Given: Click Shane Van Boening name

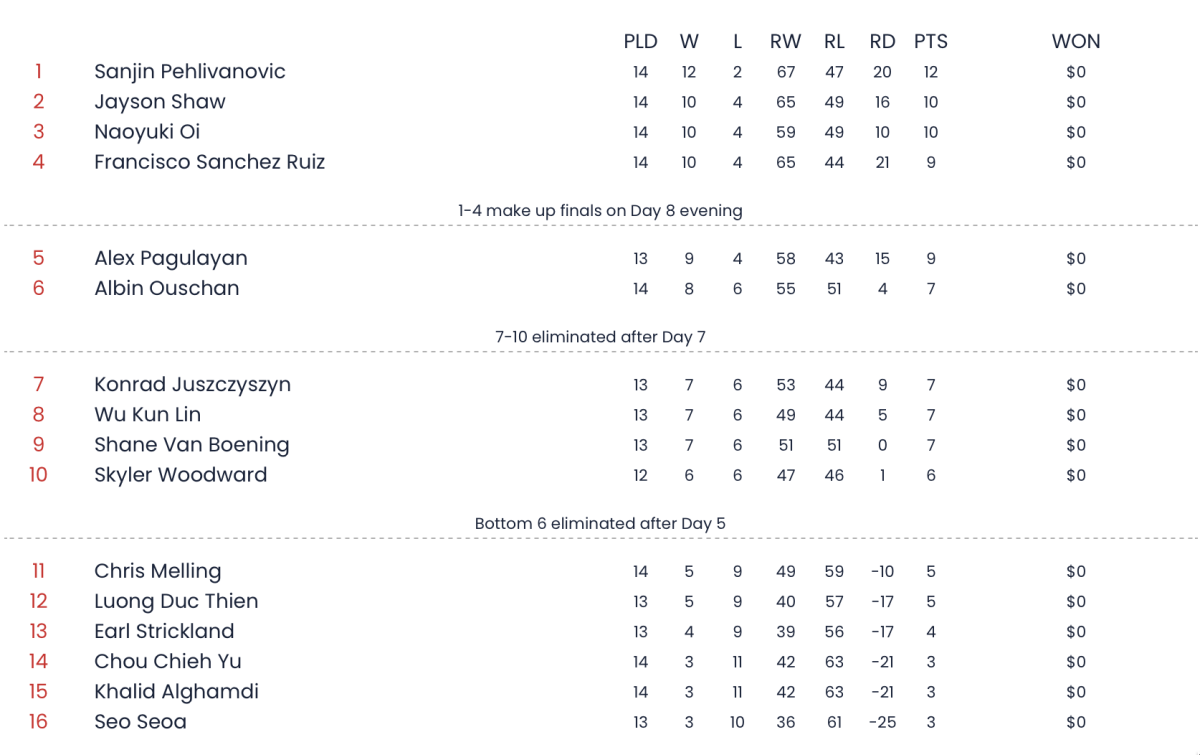Looking at the screenshot, I should (x=192, y=445).
